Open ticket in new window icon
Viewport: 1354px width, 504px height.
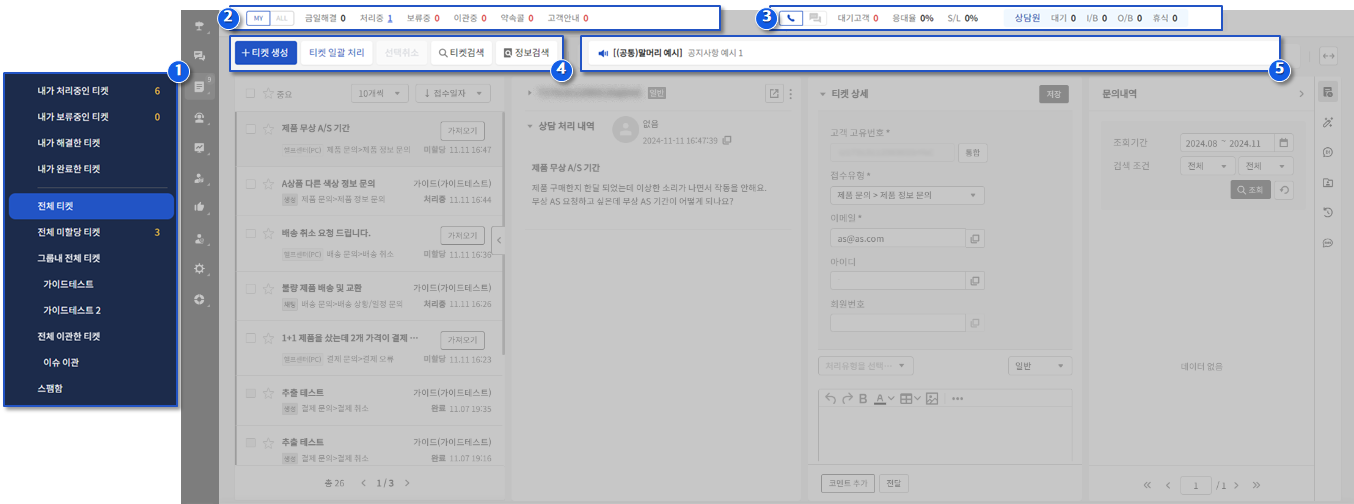point(773,94)
